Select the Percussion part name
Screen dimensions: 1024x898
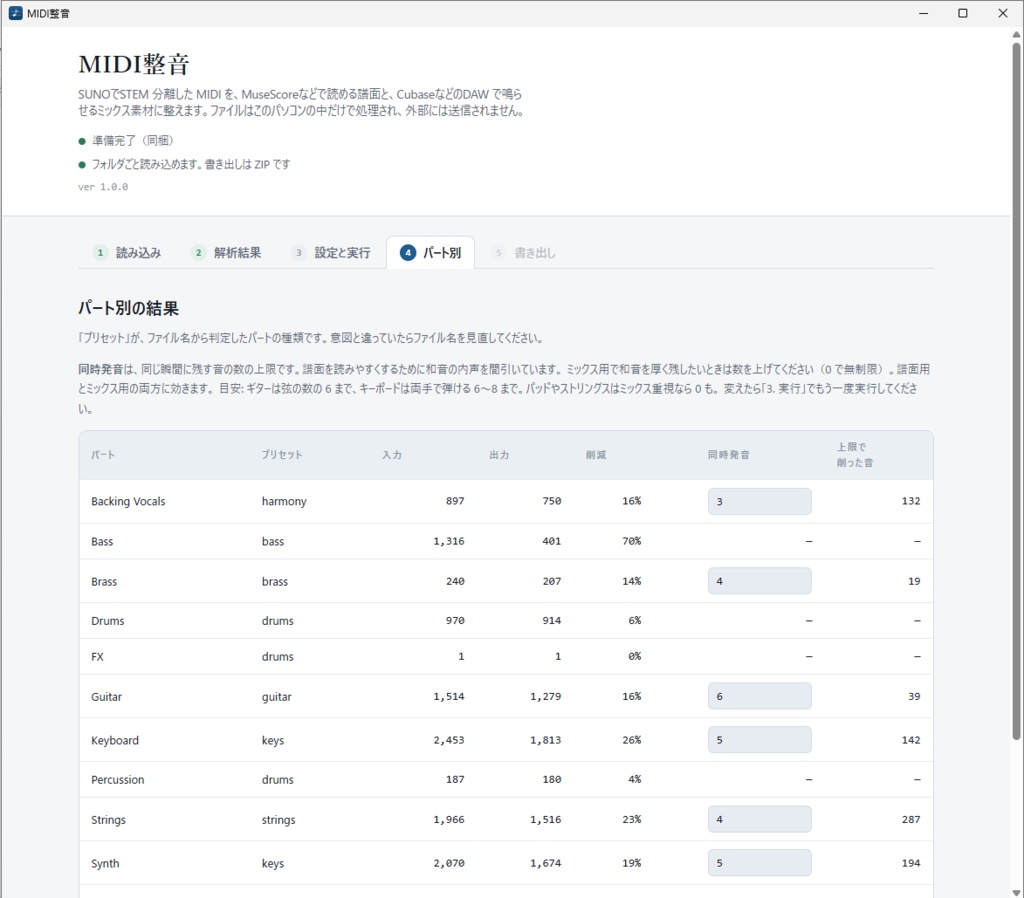click(x=118, y=780)
